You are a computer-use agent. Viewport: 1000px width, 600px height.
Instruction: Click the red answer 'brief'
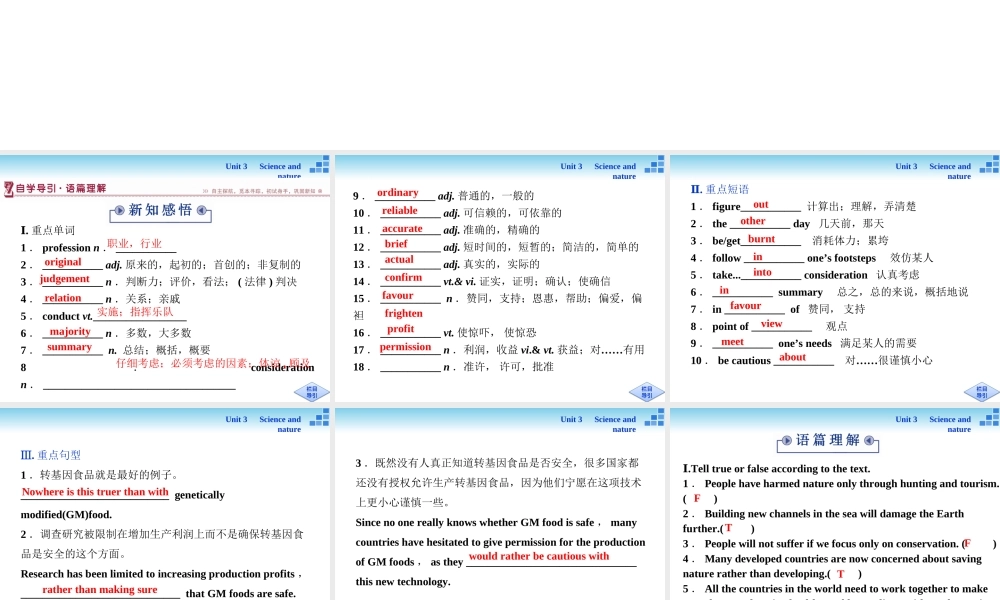[396, 244]
